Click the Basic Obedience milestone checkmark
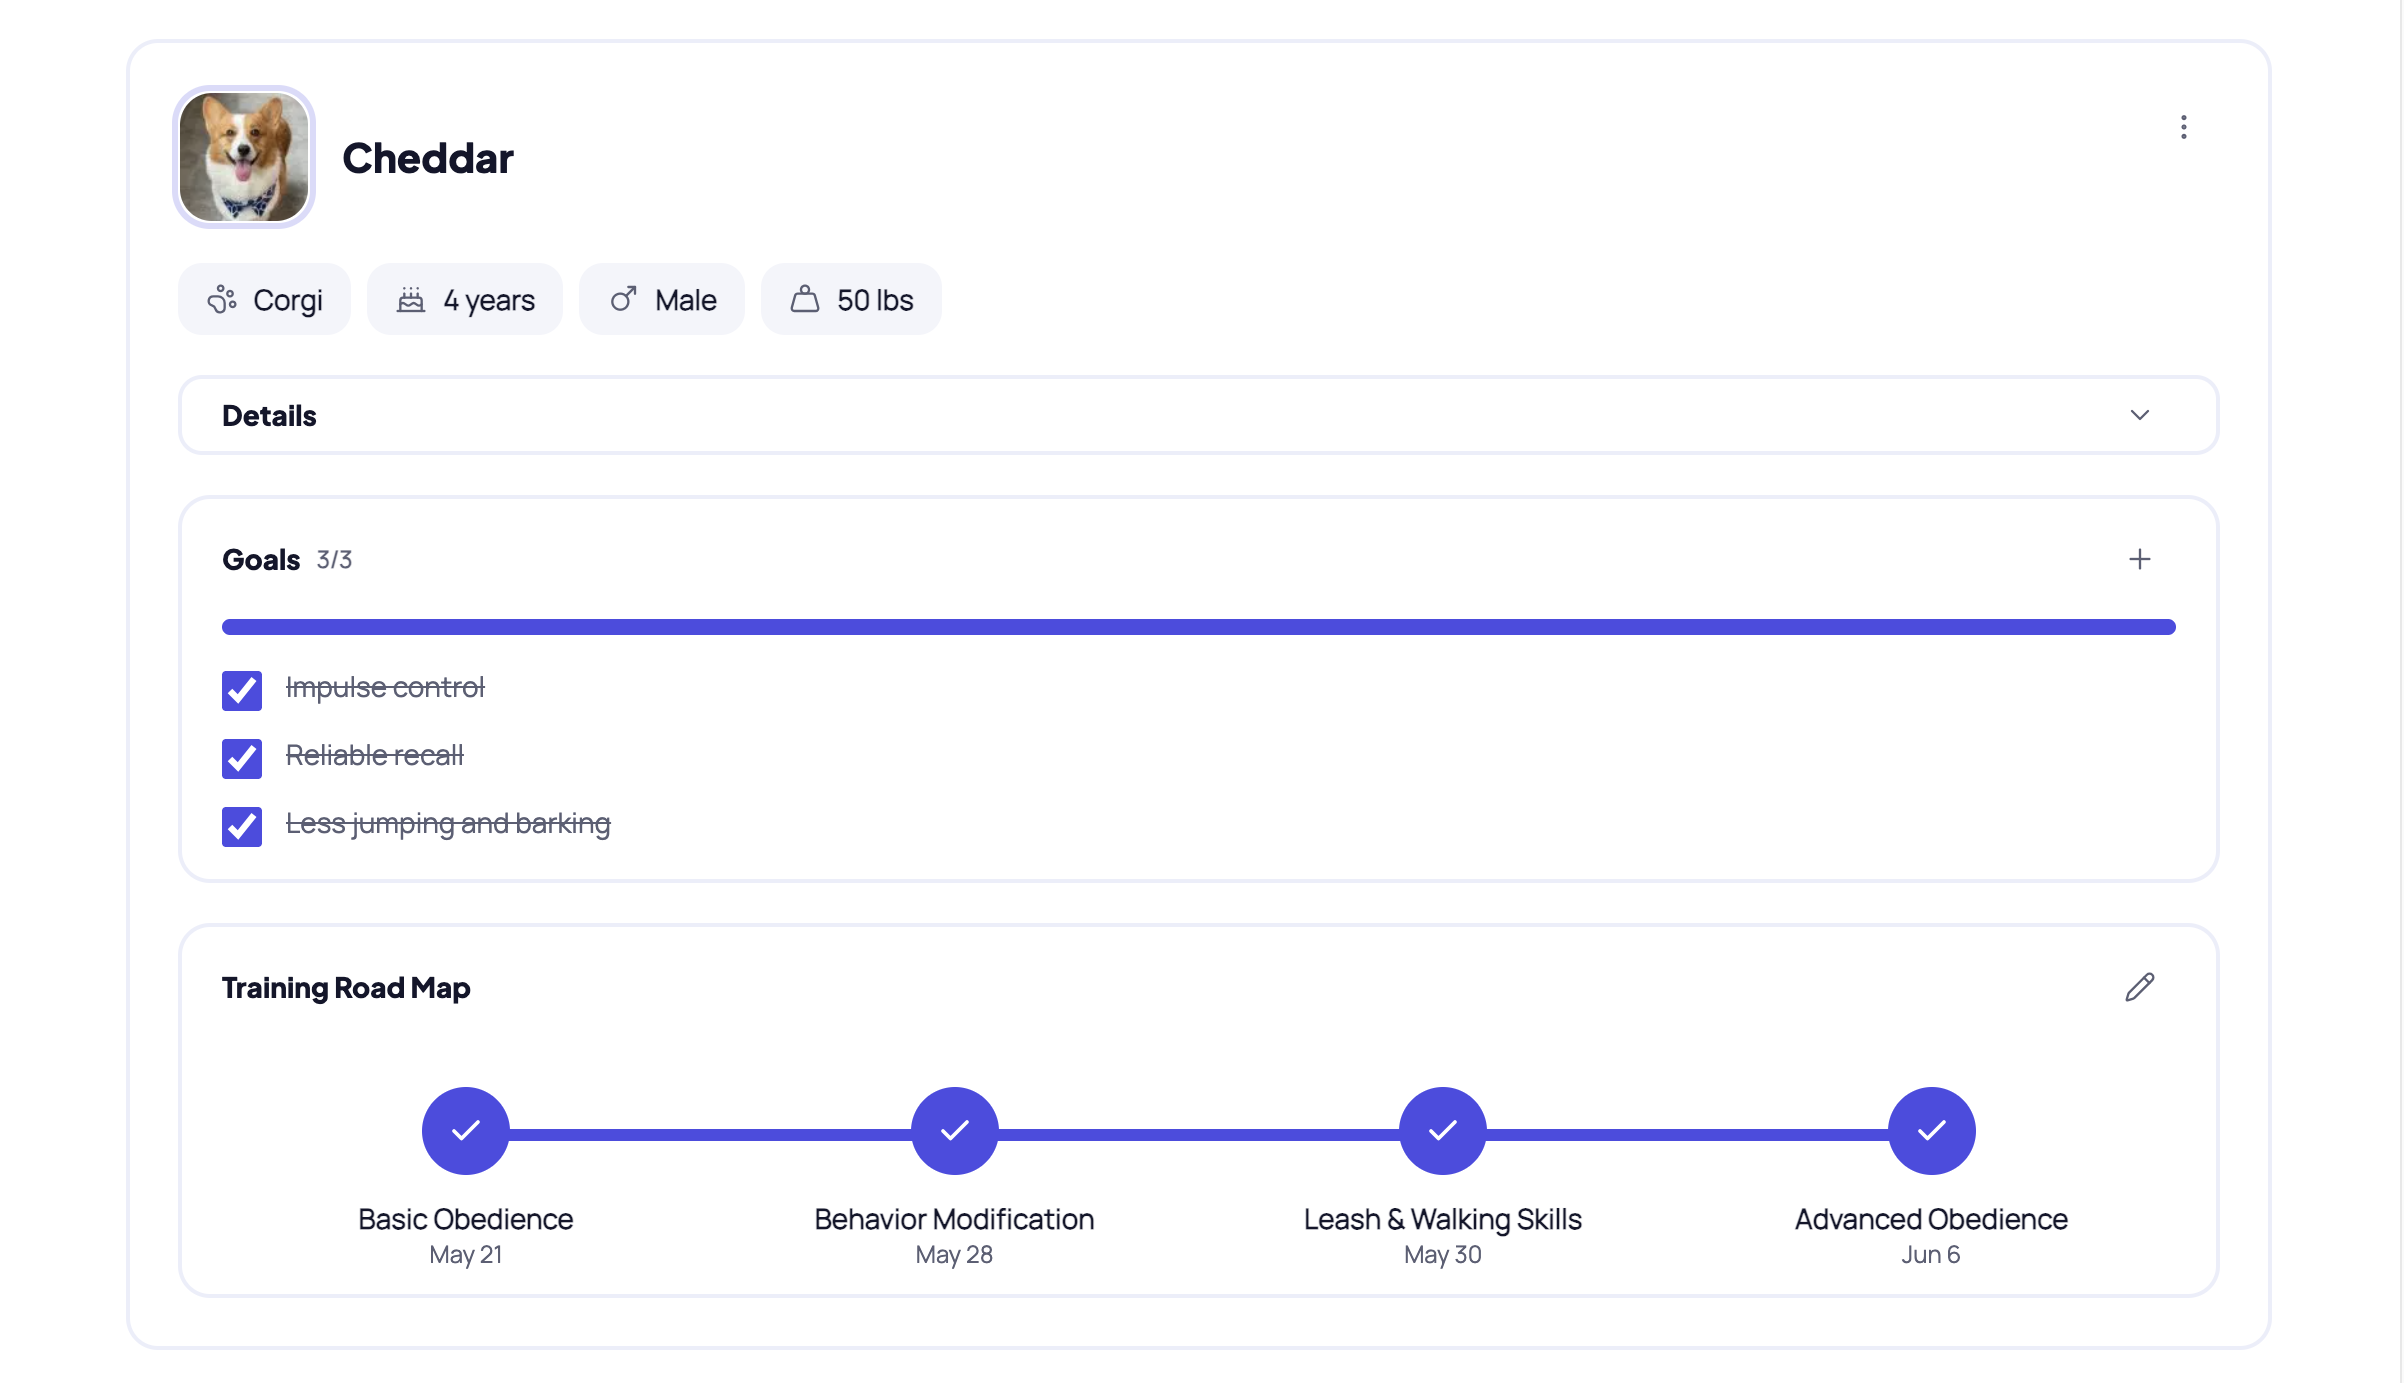This screenshot has width=2404, height=1383. tap(466, 1130)
